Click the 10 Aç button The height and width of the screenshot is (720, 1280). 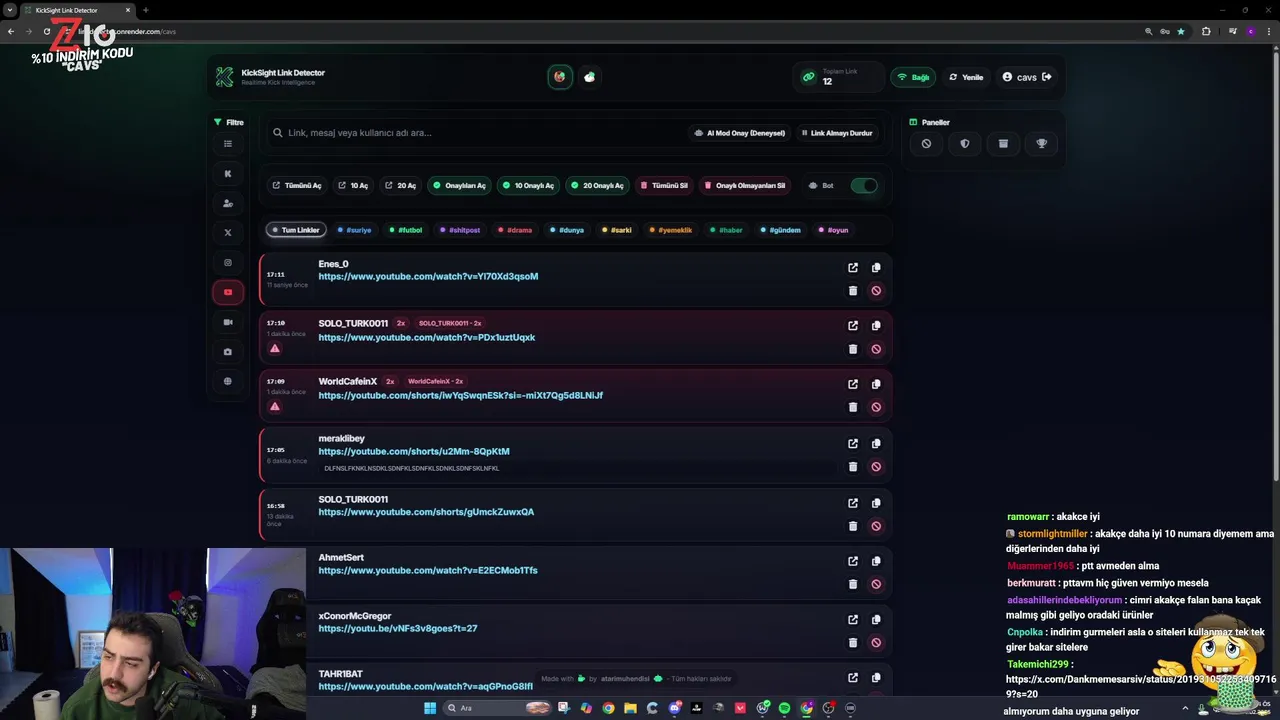click(353, 186)
